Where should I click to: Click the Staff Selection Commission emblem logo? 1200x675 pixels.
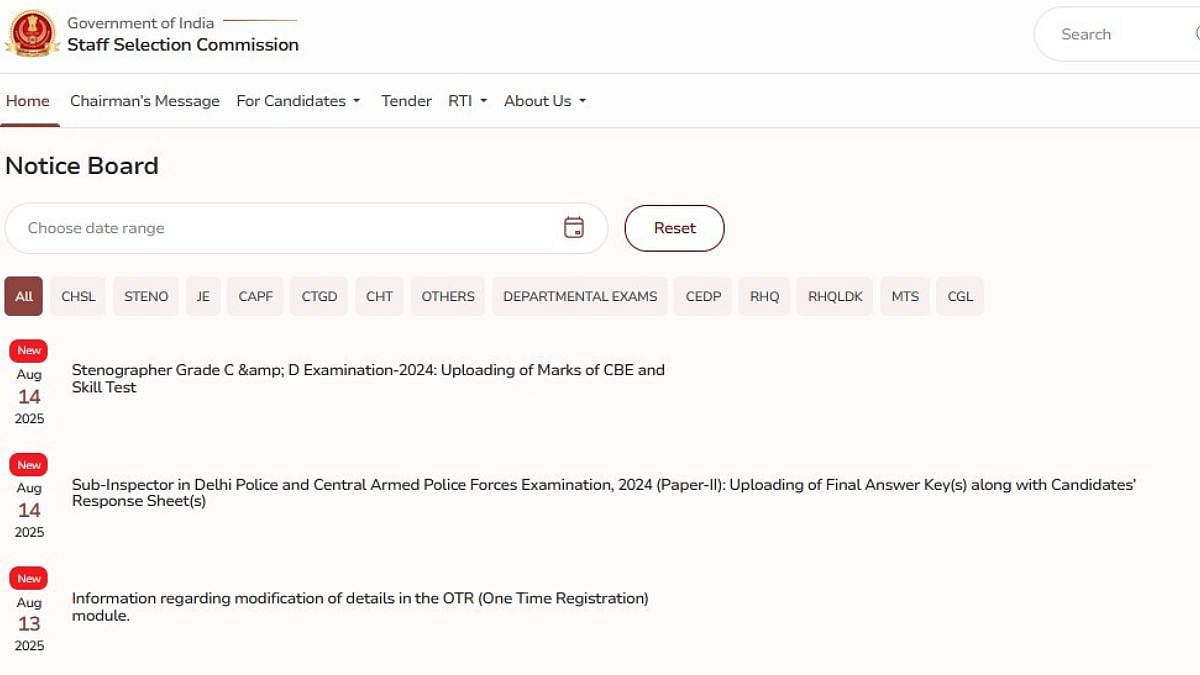coord(32,32)
